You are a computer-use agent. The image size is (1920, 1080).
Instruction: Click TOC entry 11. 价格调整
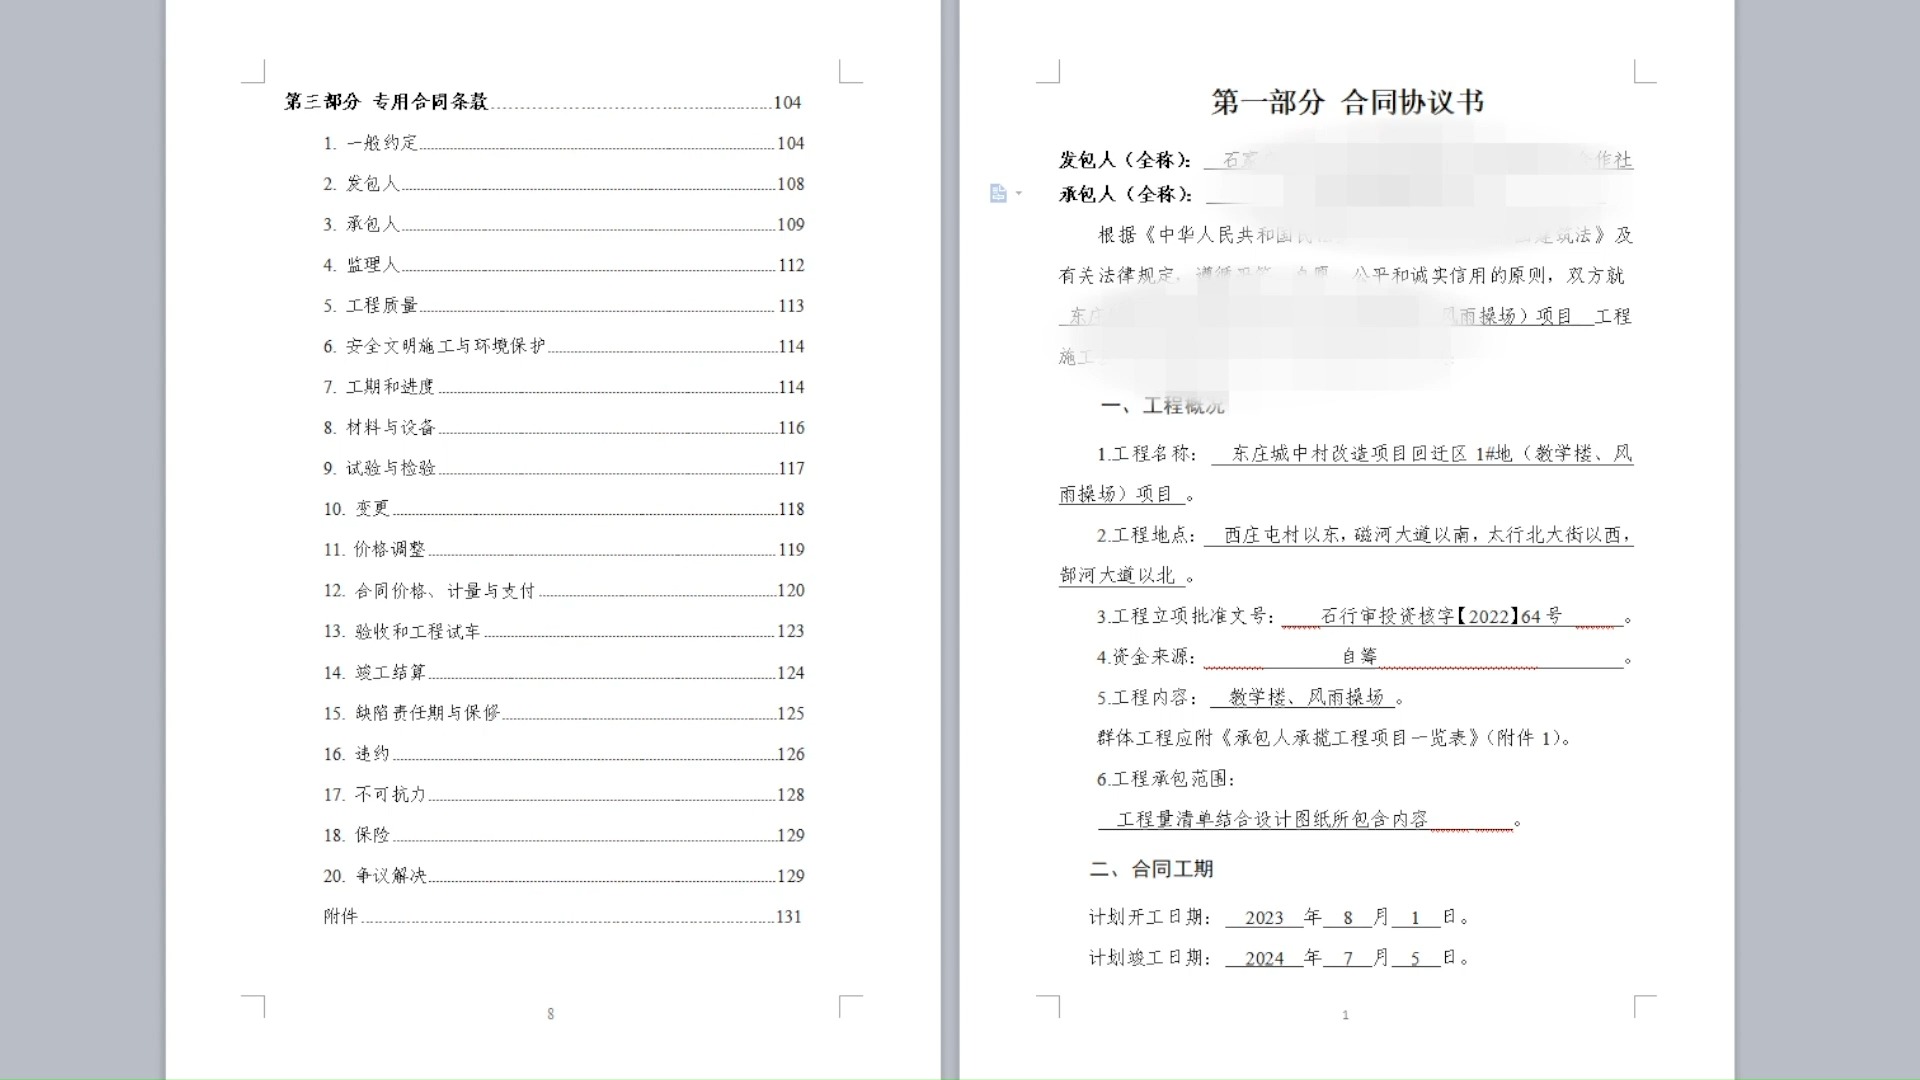pos(563,550)
